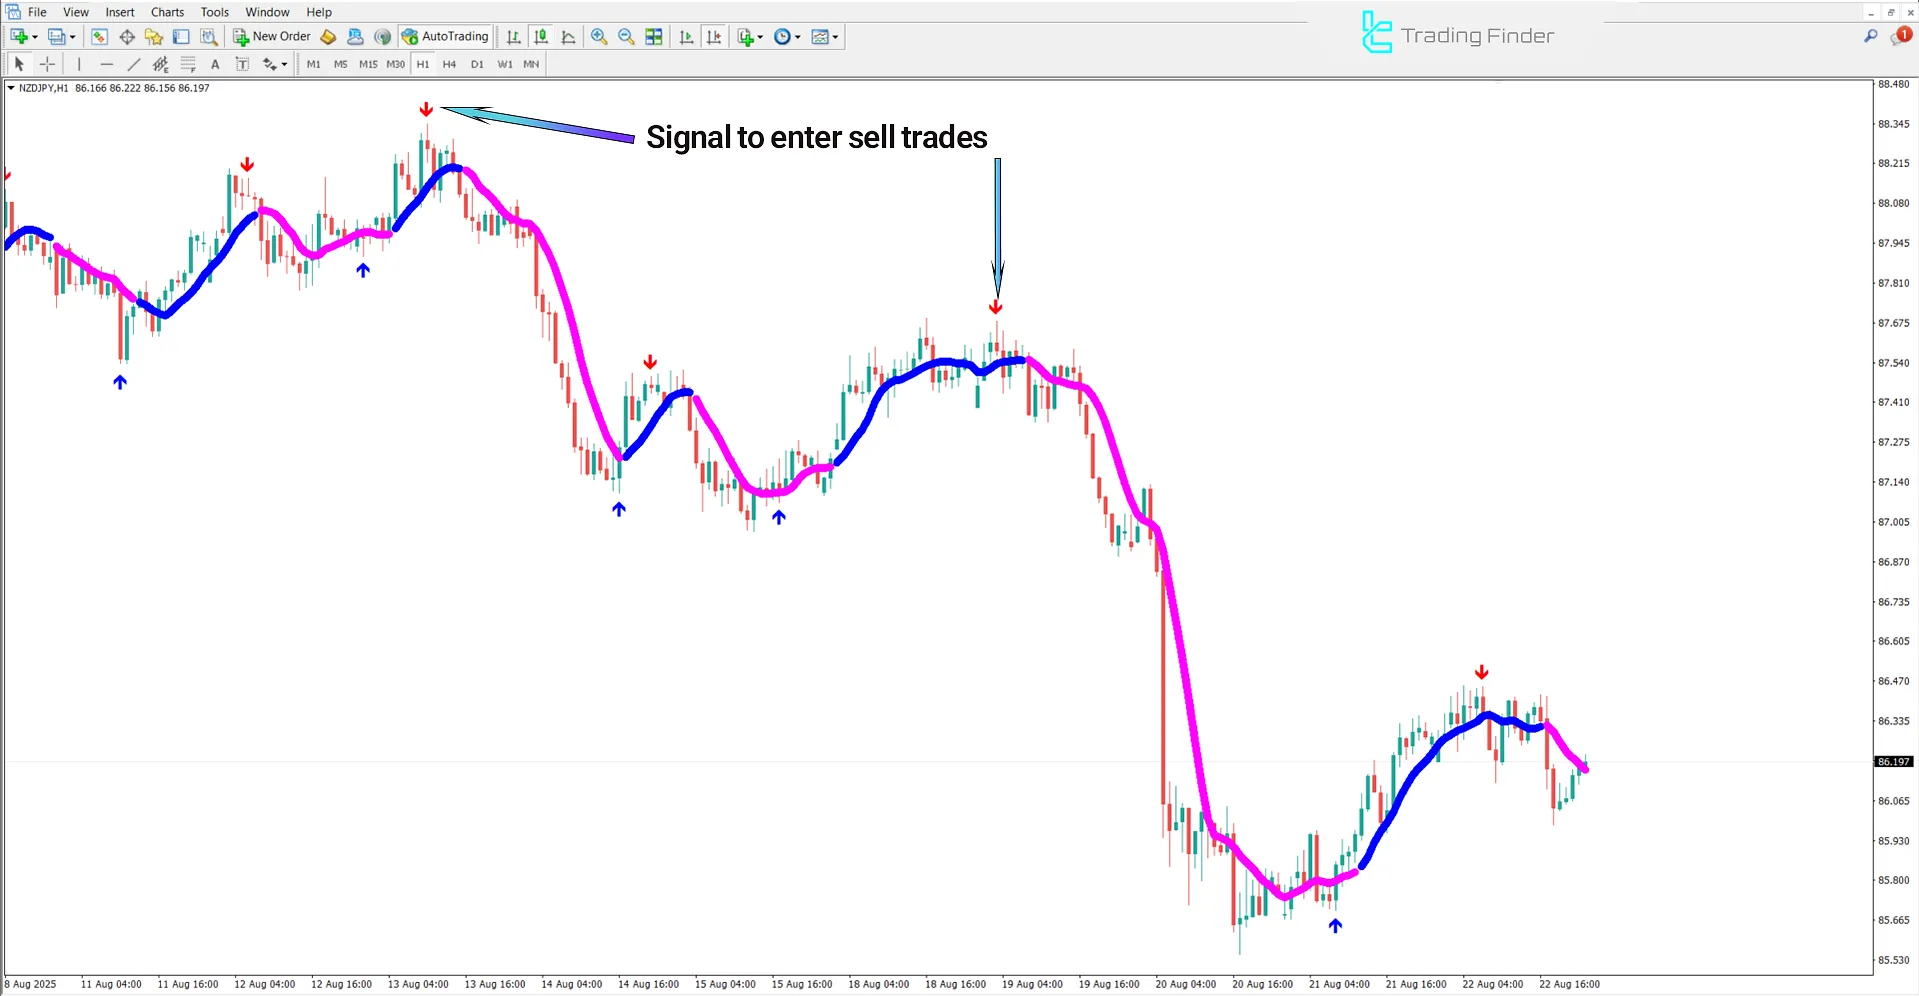The width and height of the screenshot is (1919, 996).
Task: Click the current price label 86.197
Action: tap(1893, 761)
